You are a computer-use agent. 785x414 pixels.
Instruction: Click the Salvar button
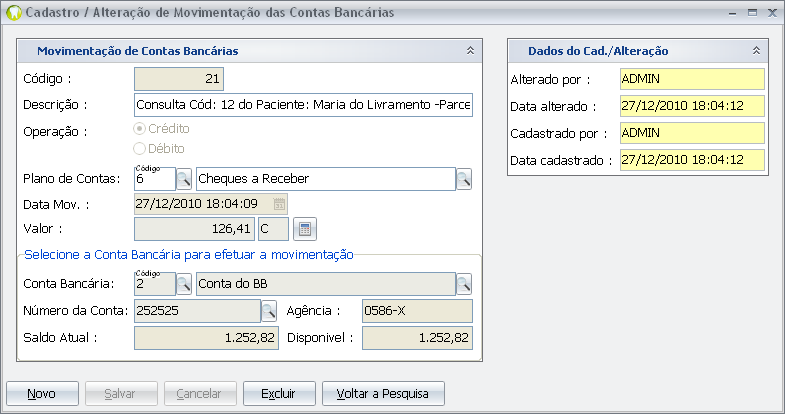pos(121,393)
